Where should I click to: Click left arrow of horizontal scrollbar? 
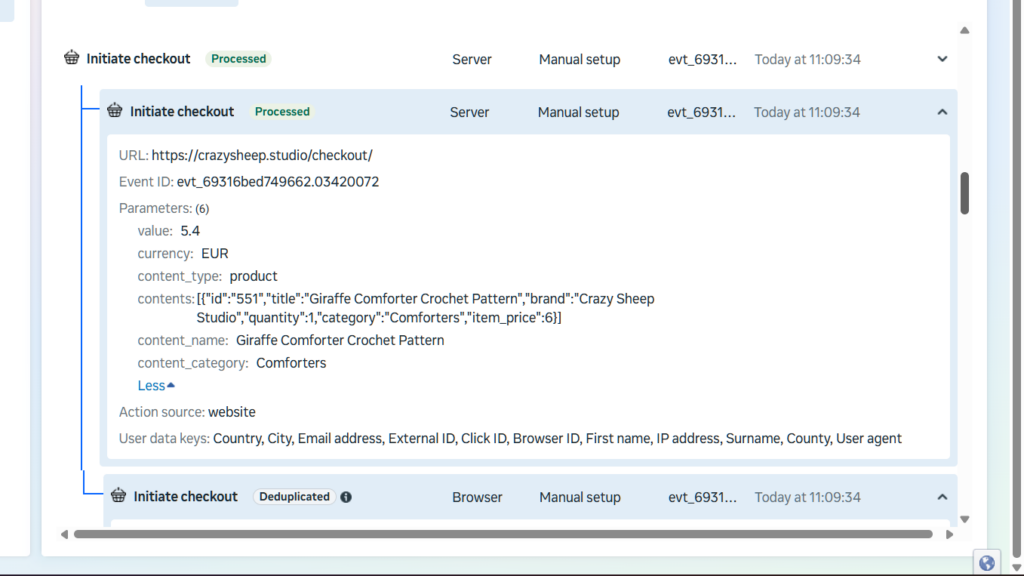pos(65,535)
